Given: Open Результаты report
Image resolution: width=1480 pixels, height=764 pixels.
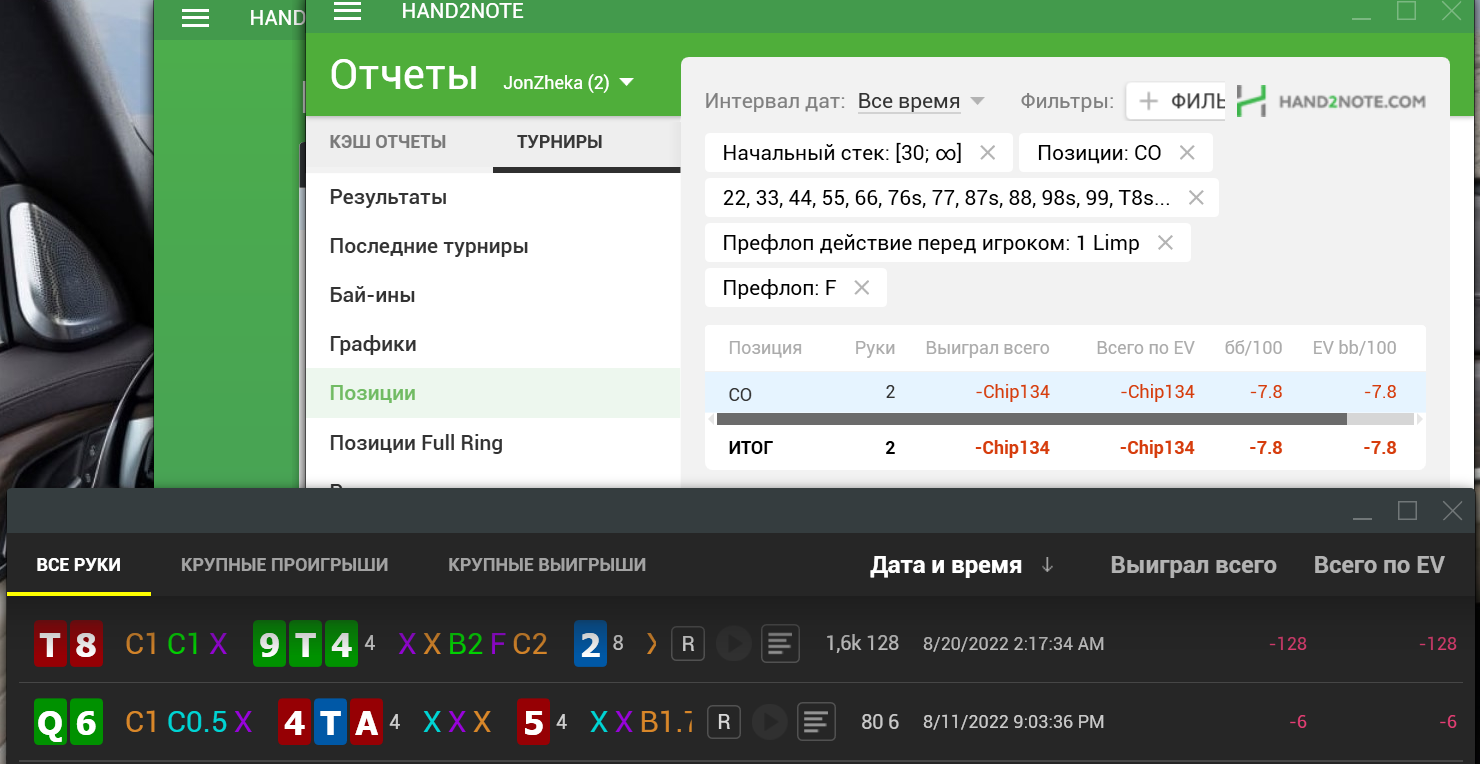Looking at the screenshot, I should 388,197.
